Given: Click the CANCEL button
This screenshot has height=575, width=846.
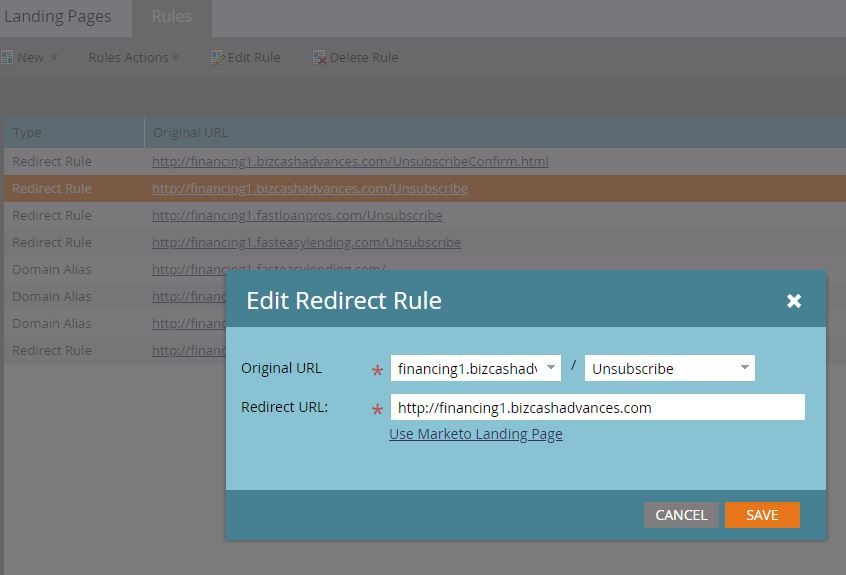Looking at the screenshot, I should (681, 515).
